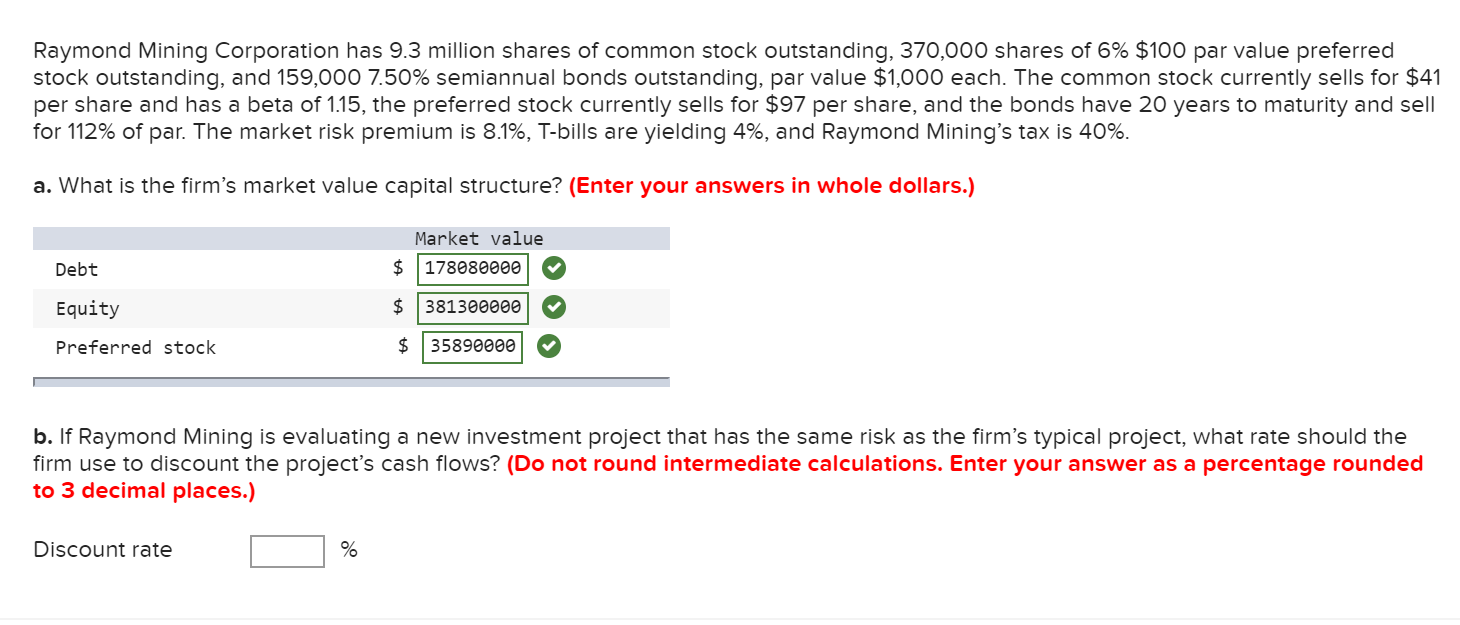Click the percent symbol after Discount rate box
This screenshot has width=1460, height=625.
tap(348, 550)
